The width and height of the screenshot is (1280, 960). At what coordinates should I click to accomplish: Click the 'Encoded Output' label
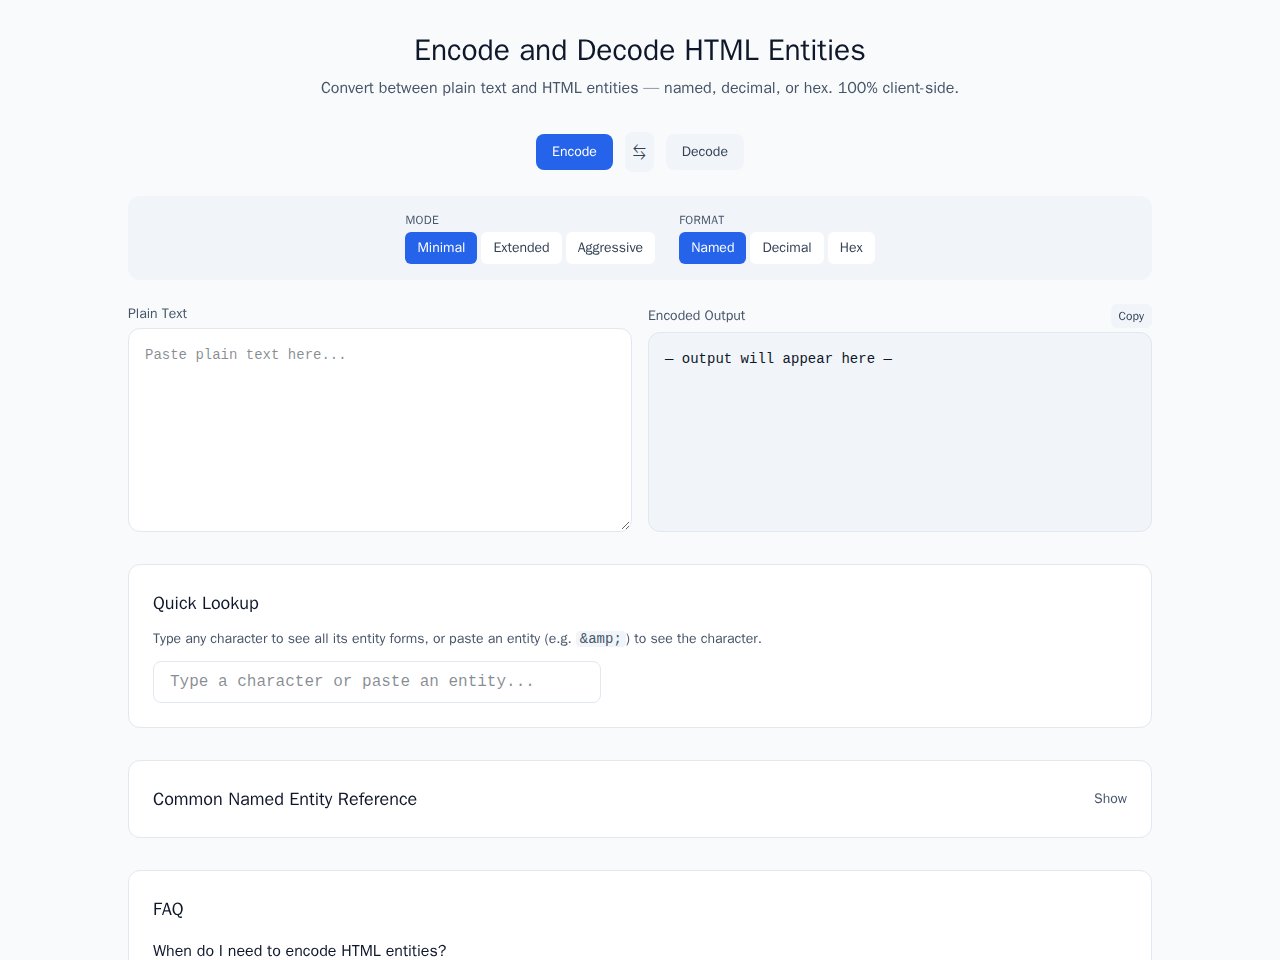click(696, 316)
